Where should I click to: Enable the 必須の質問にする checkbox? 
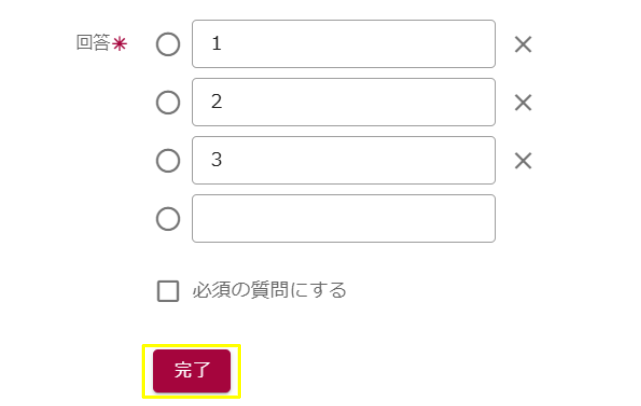(168, 291)
